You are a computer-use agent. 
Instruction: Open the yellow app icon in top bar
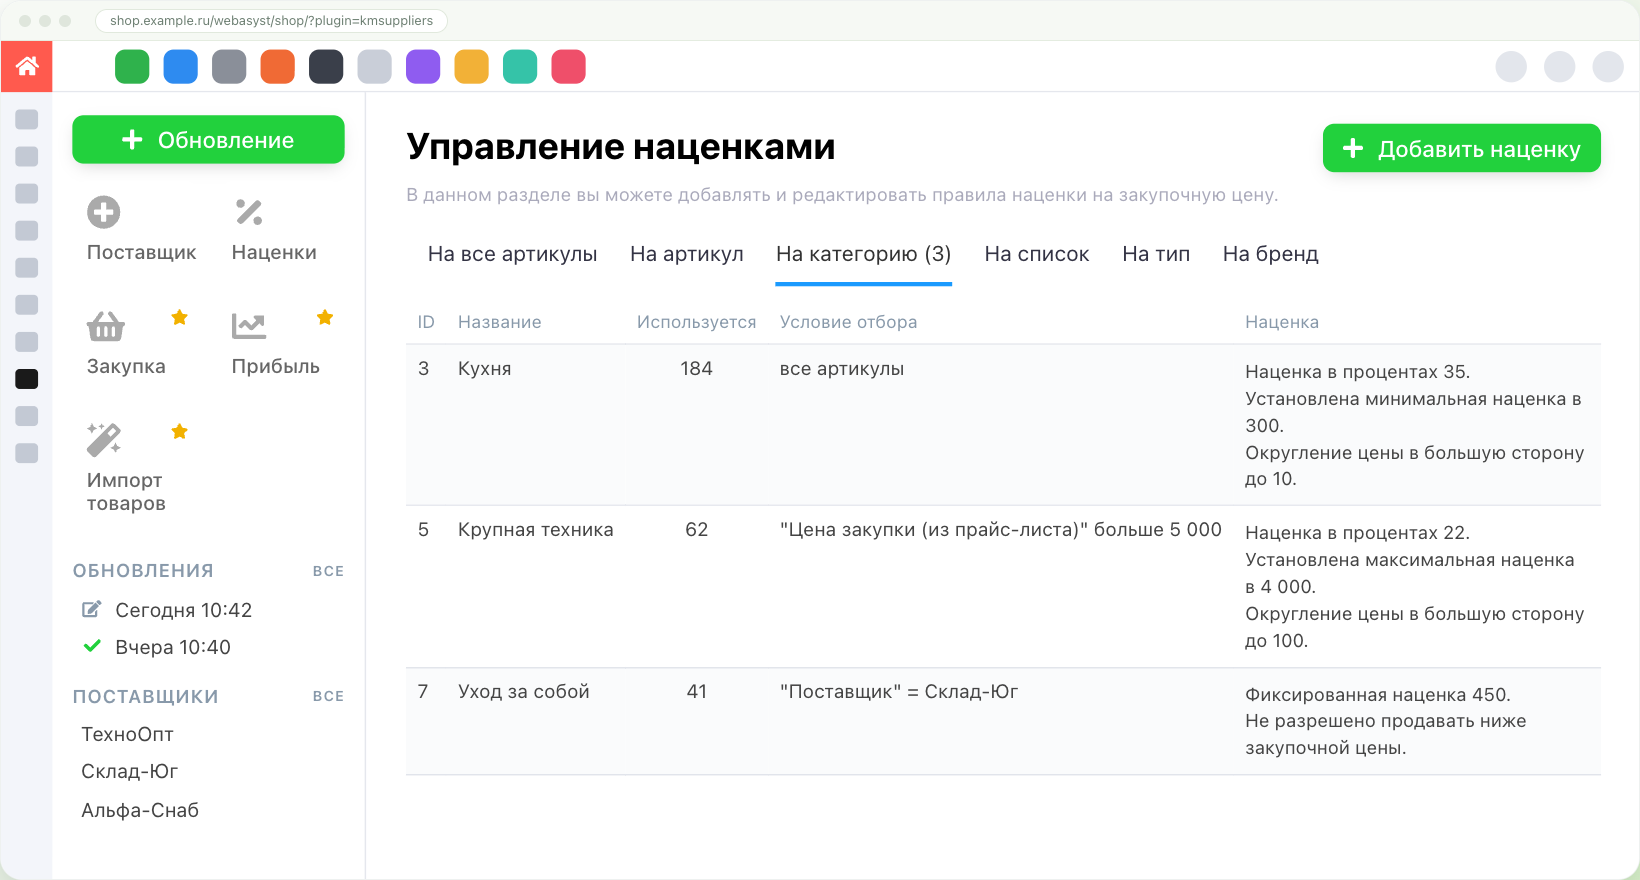point(472,67)
